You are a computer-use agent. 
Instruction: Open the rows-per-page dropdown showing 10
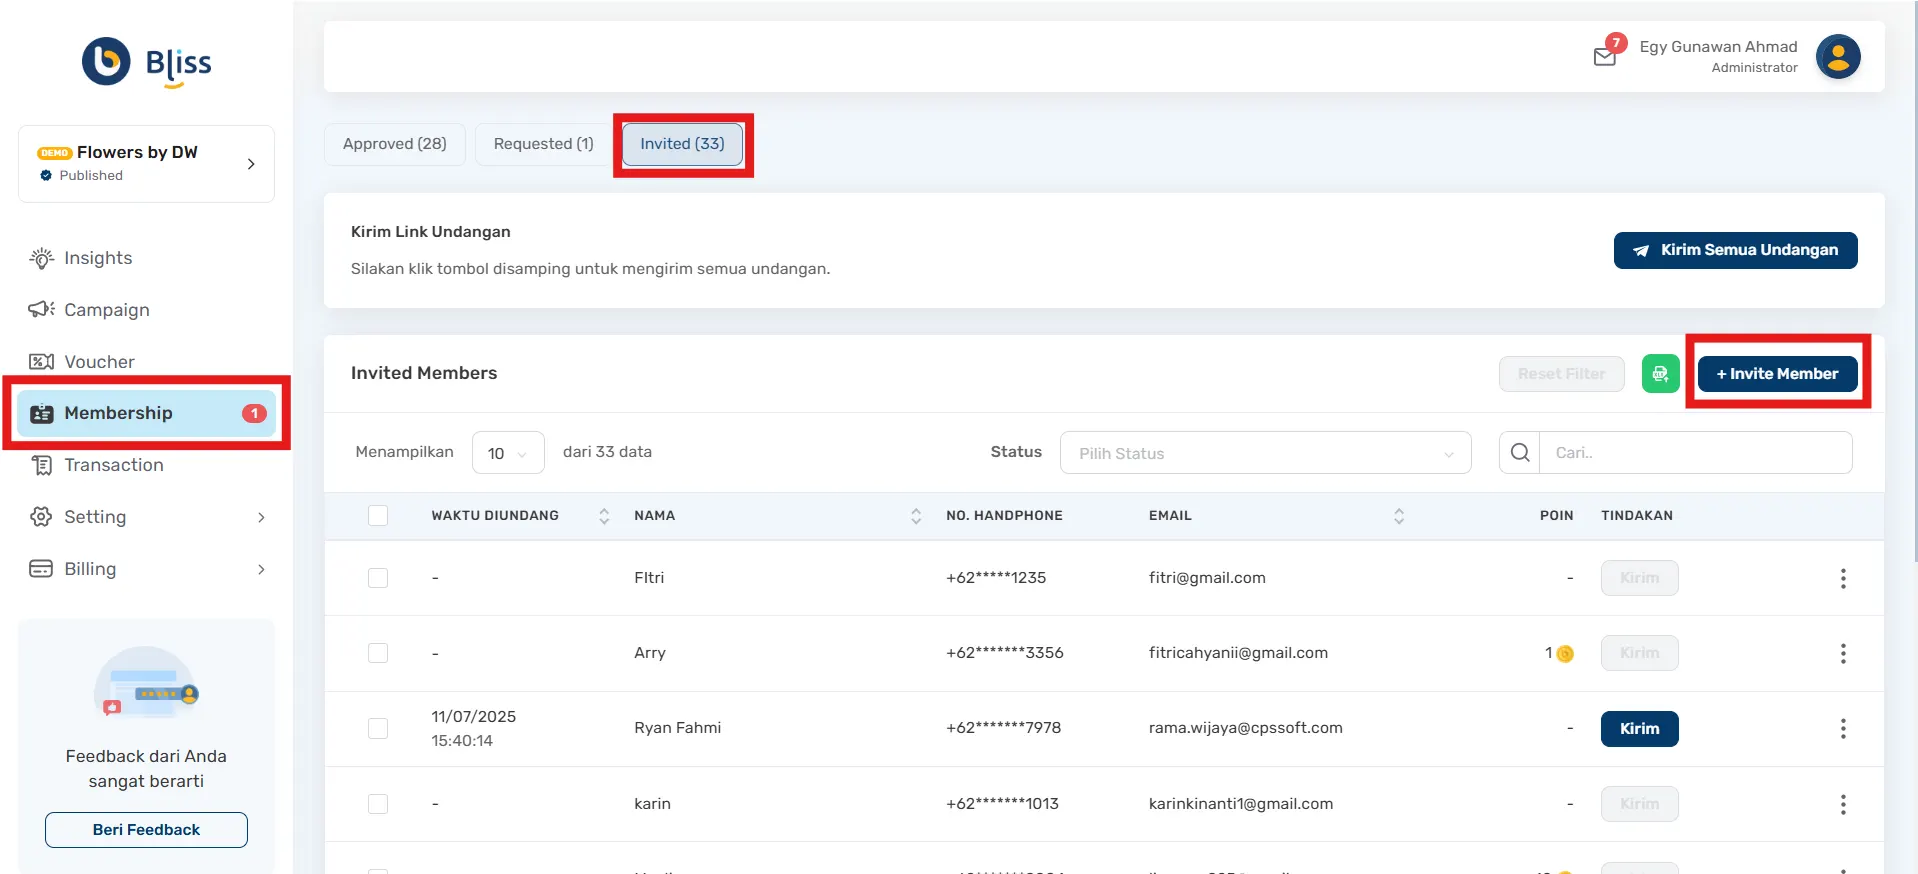[507, 453]
